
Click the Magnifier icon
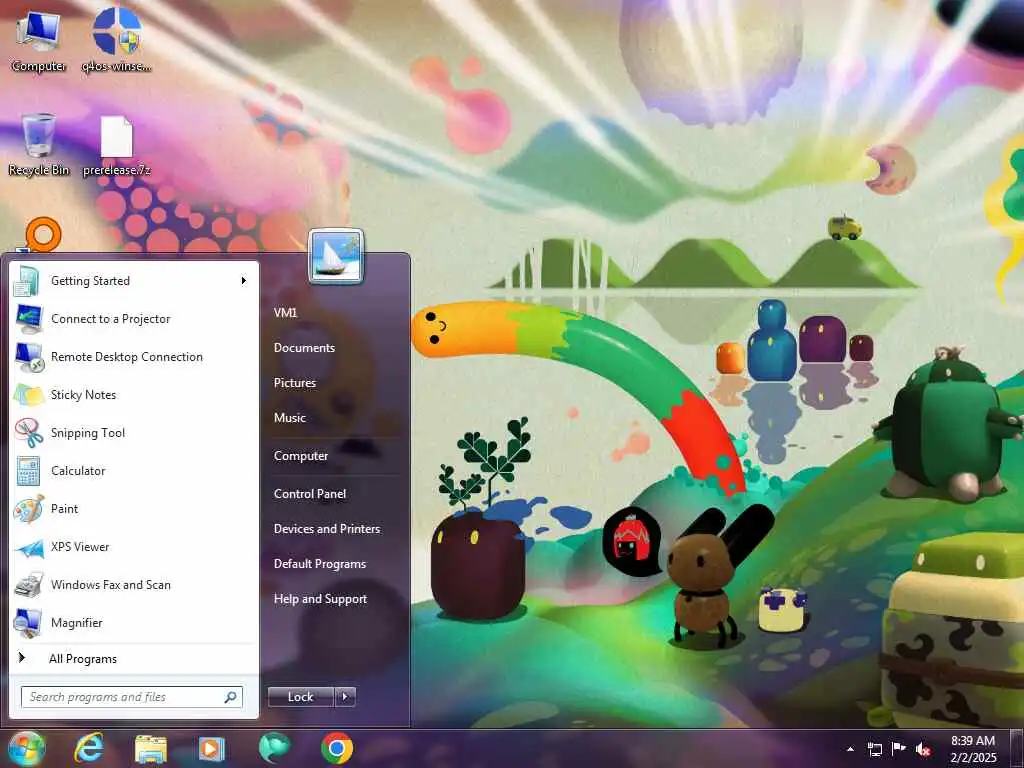coord(29,623)
